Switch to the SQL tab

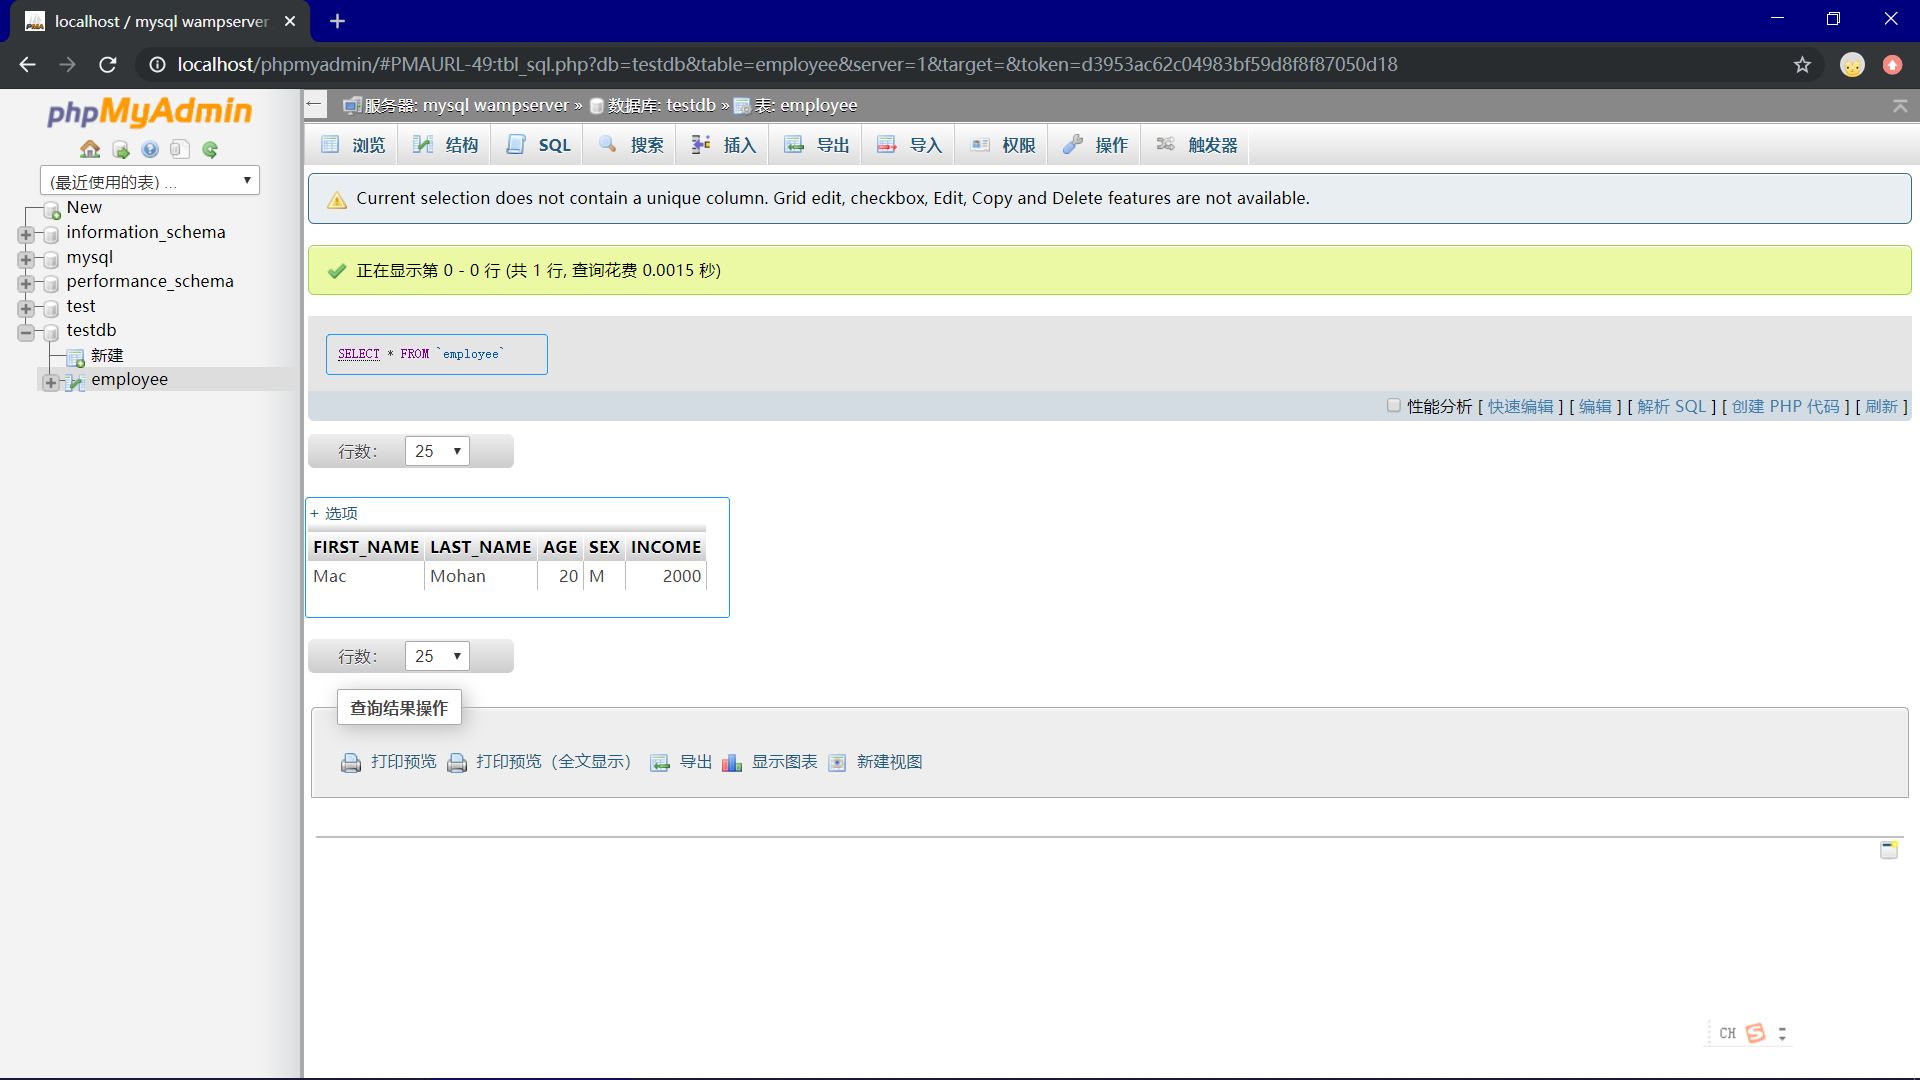click(x=539, y=145)
